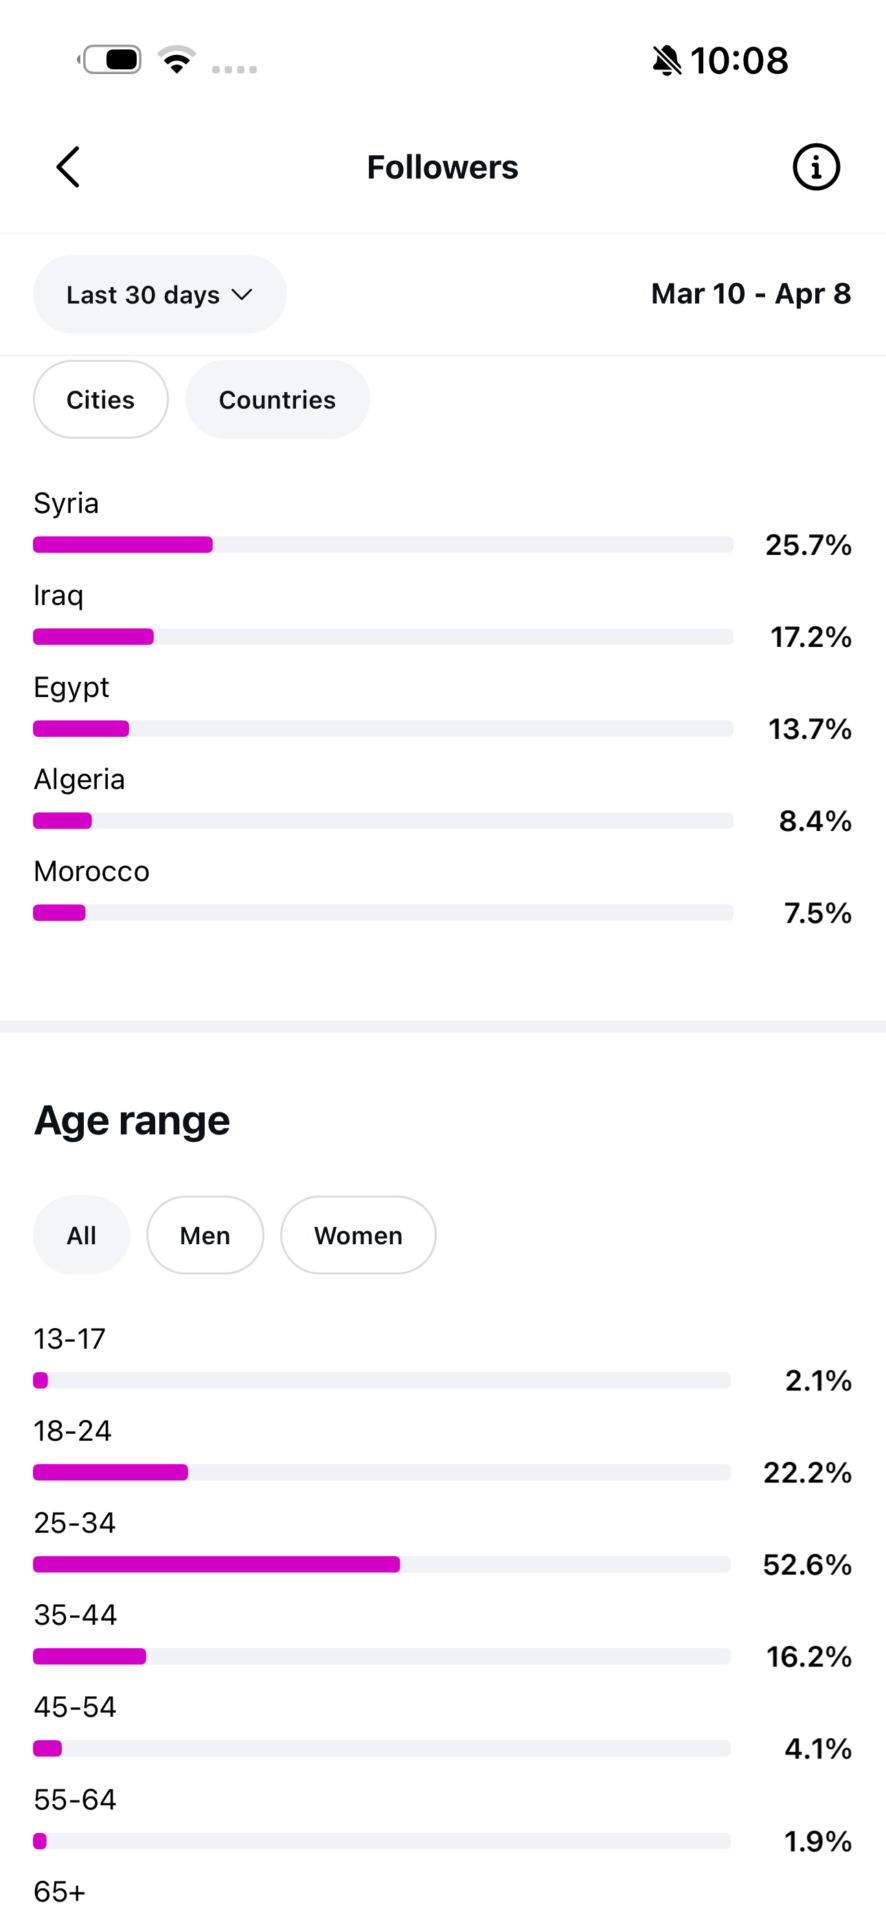This screenshot has width=886, height=1920.
Task: Switch to the Cities tab
Action: click(x=100, y=400)
